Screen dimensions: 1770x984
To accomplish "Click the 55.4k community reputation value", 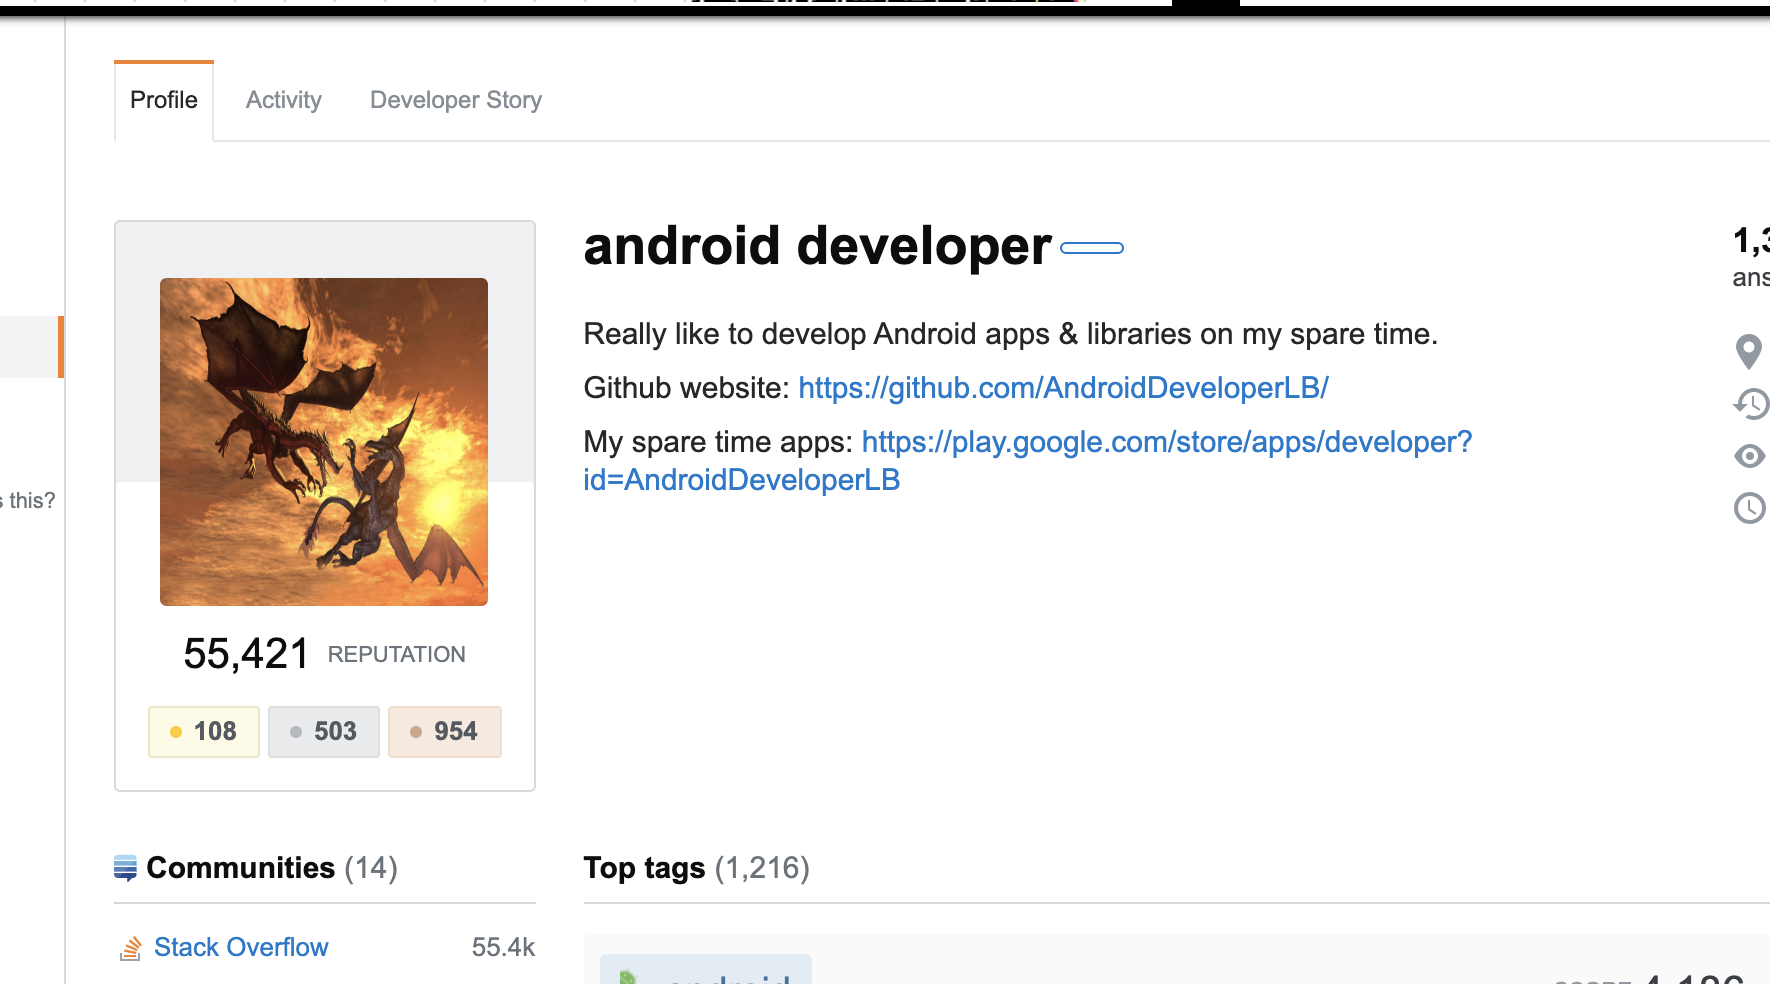I will click(503, 947).
